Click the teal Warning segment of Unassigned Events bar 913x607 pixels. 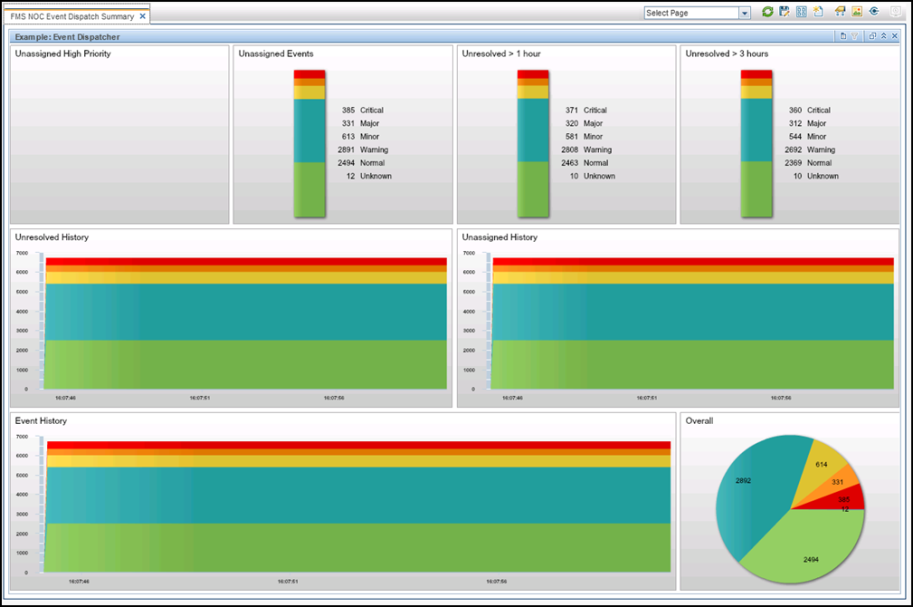click(310, 130)
